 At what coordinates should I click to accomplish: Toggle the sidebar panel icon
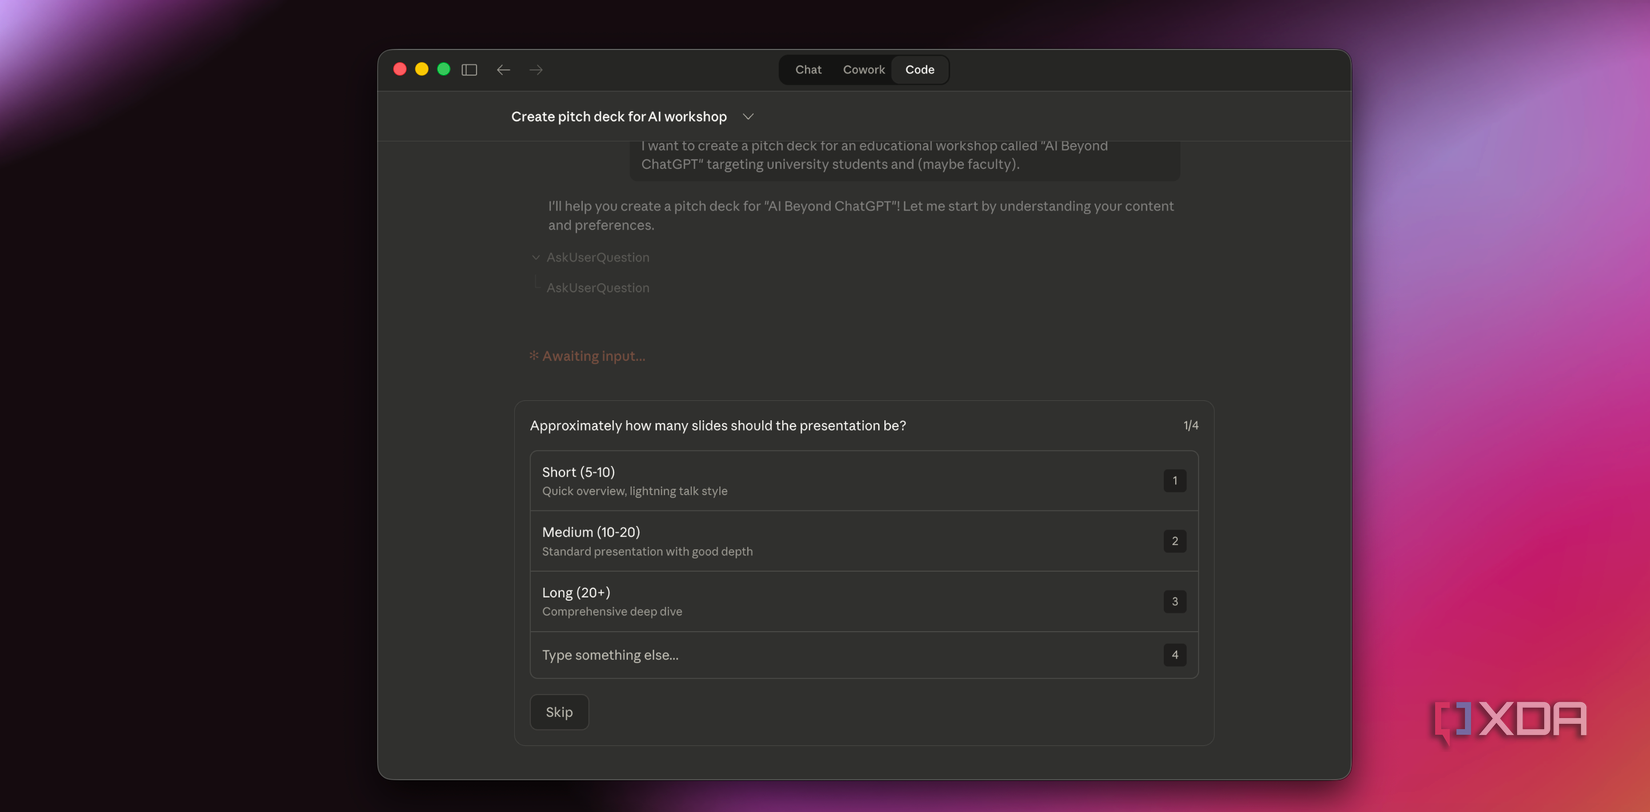469,70
